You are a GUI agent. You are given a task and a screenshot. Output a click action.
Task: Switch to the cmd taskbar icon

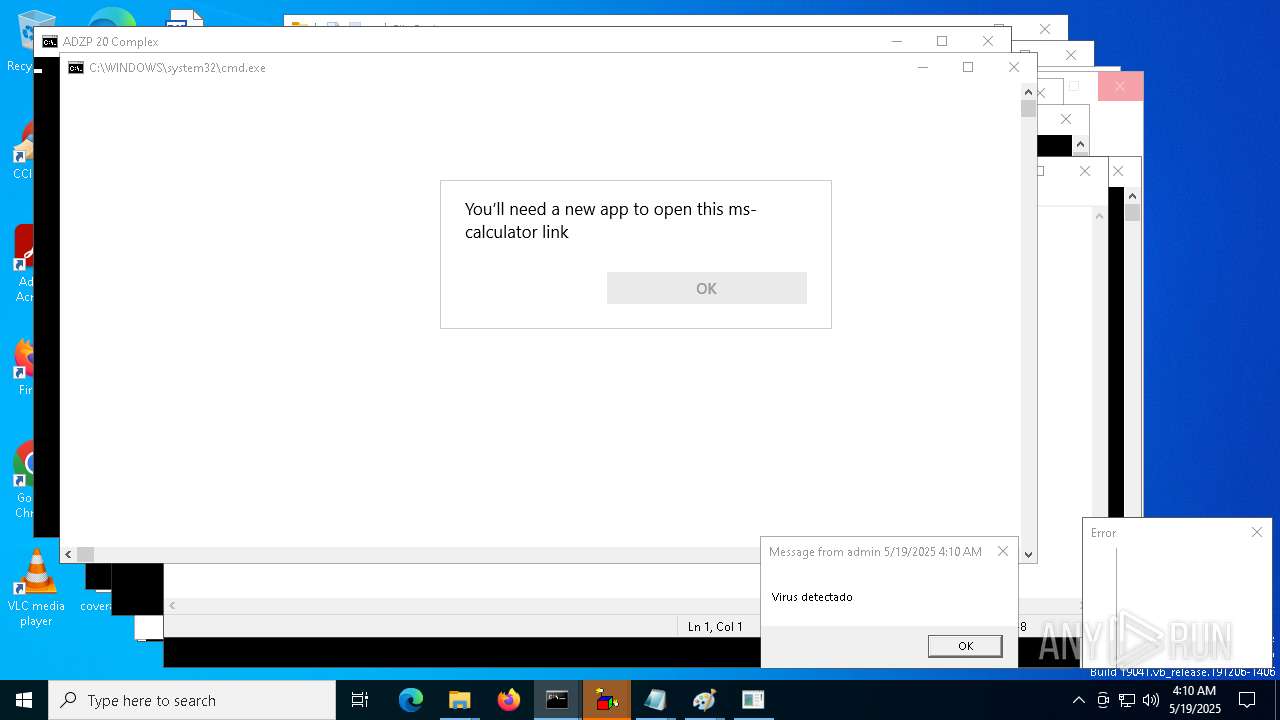[x=557, y=700]
